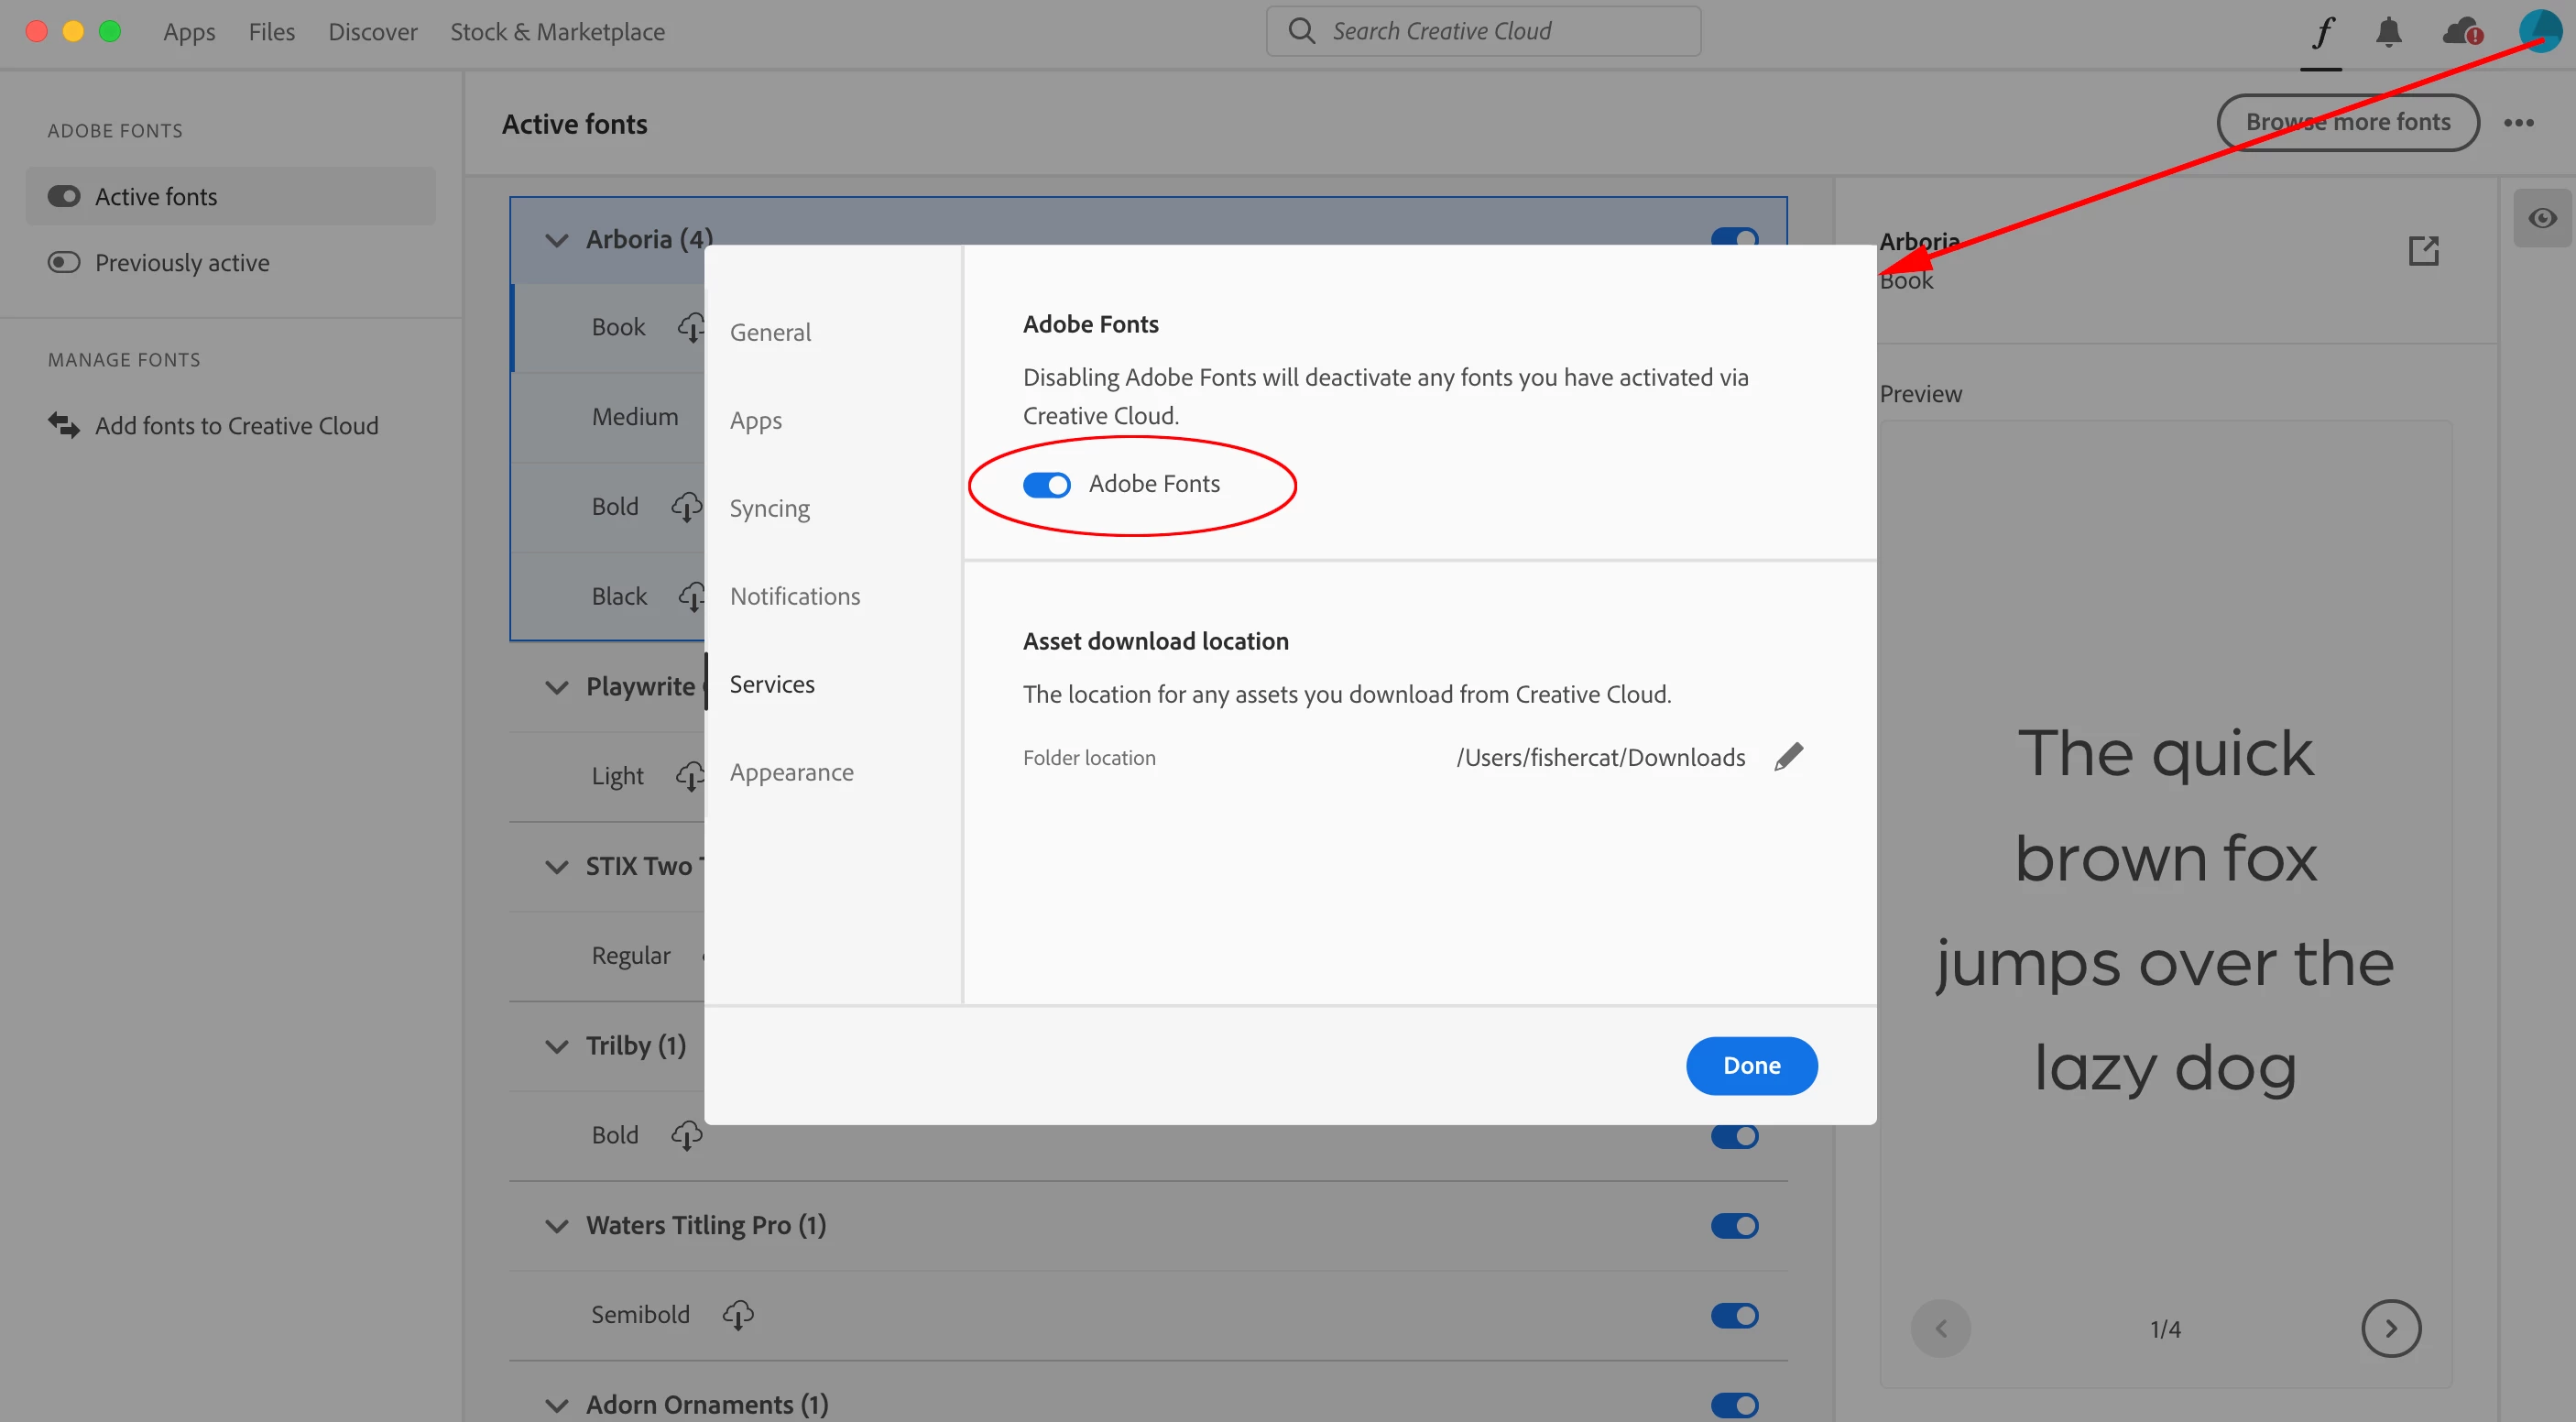Open the Stock & Marketplace menu

pyautogui.click(x=557, y=32)
